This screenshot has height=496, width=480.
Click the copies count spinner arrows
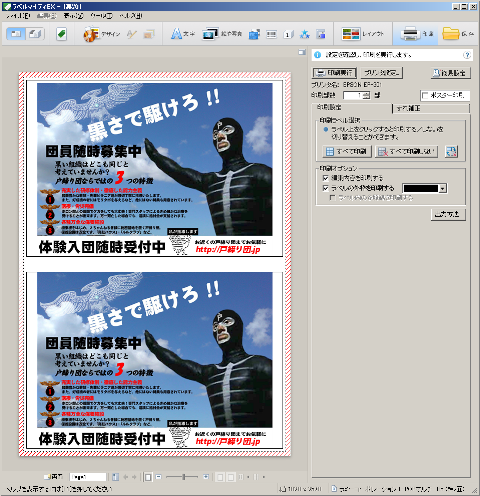pos(366,96)
